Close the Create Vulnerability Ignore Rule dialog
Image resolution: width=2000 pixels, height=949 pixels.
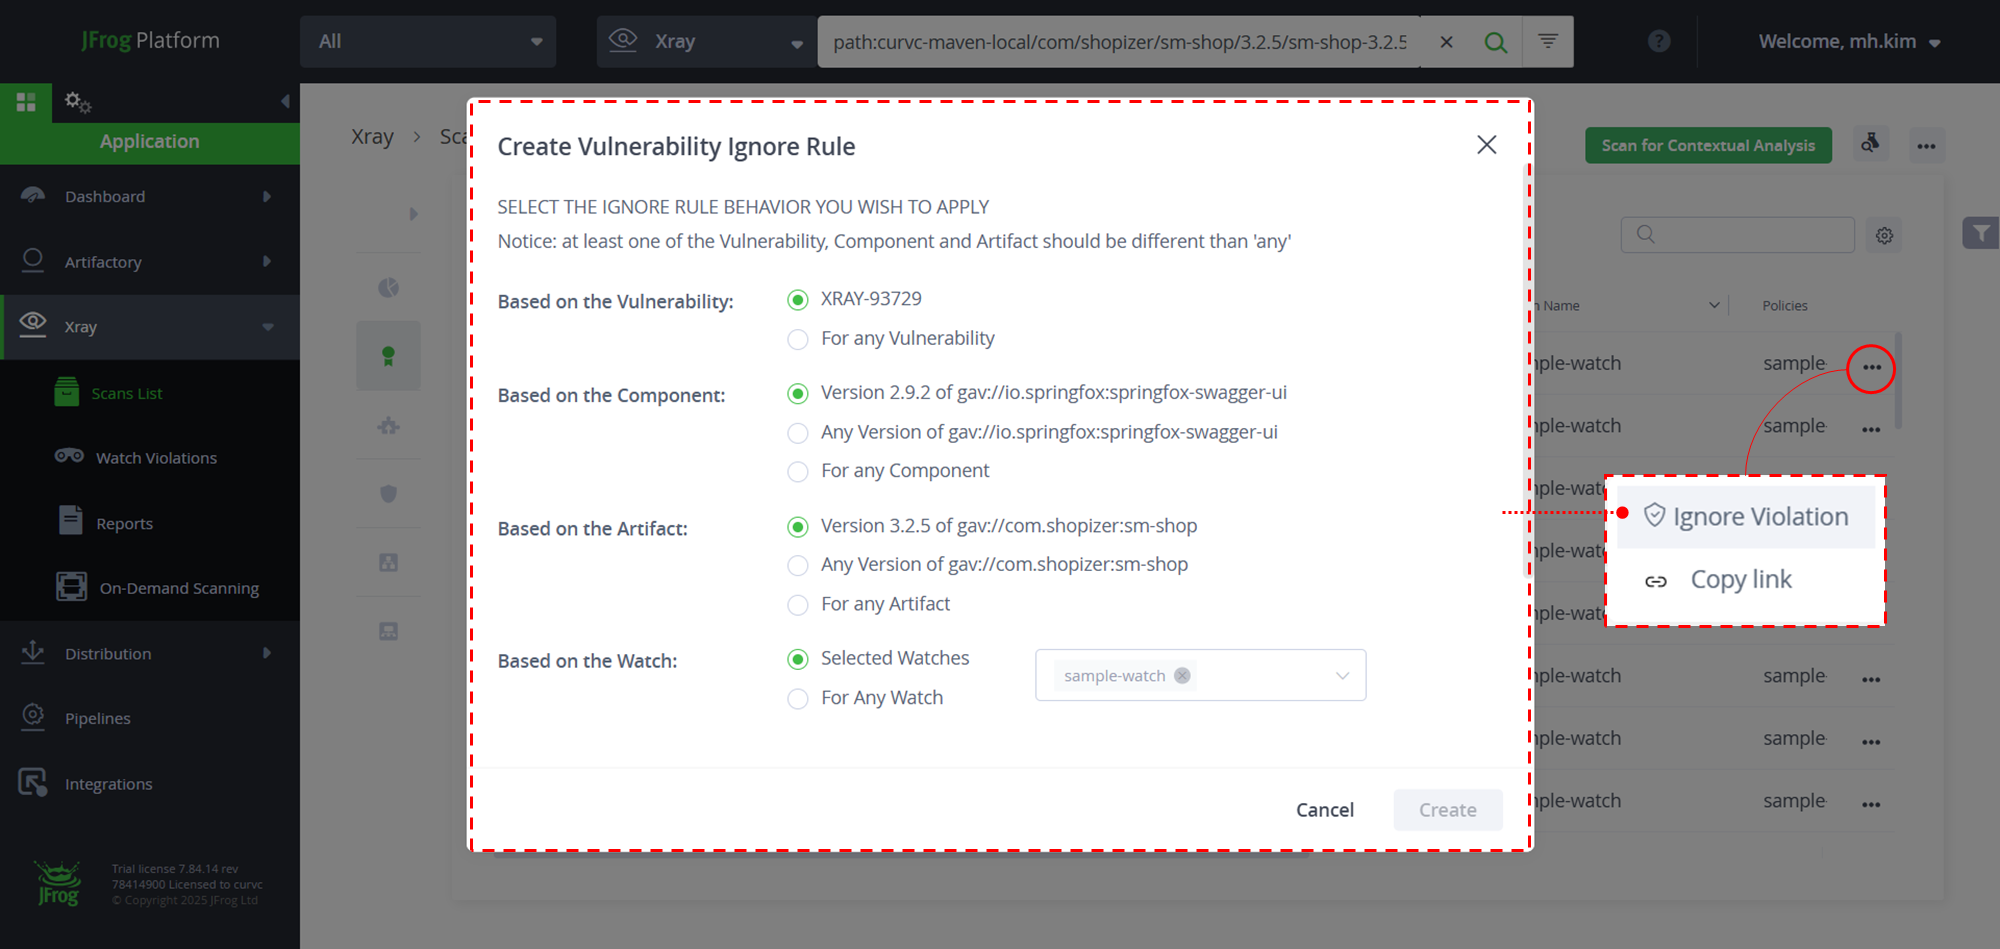point(1487,145)
